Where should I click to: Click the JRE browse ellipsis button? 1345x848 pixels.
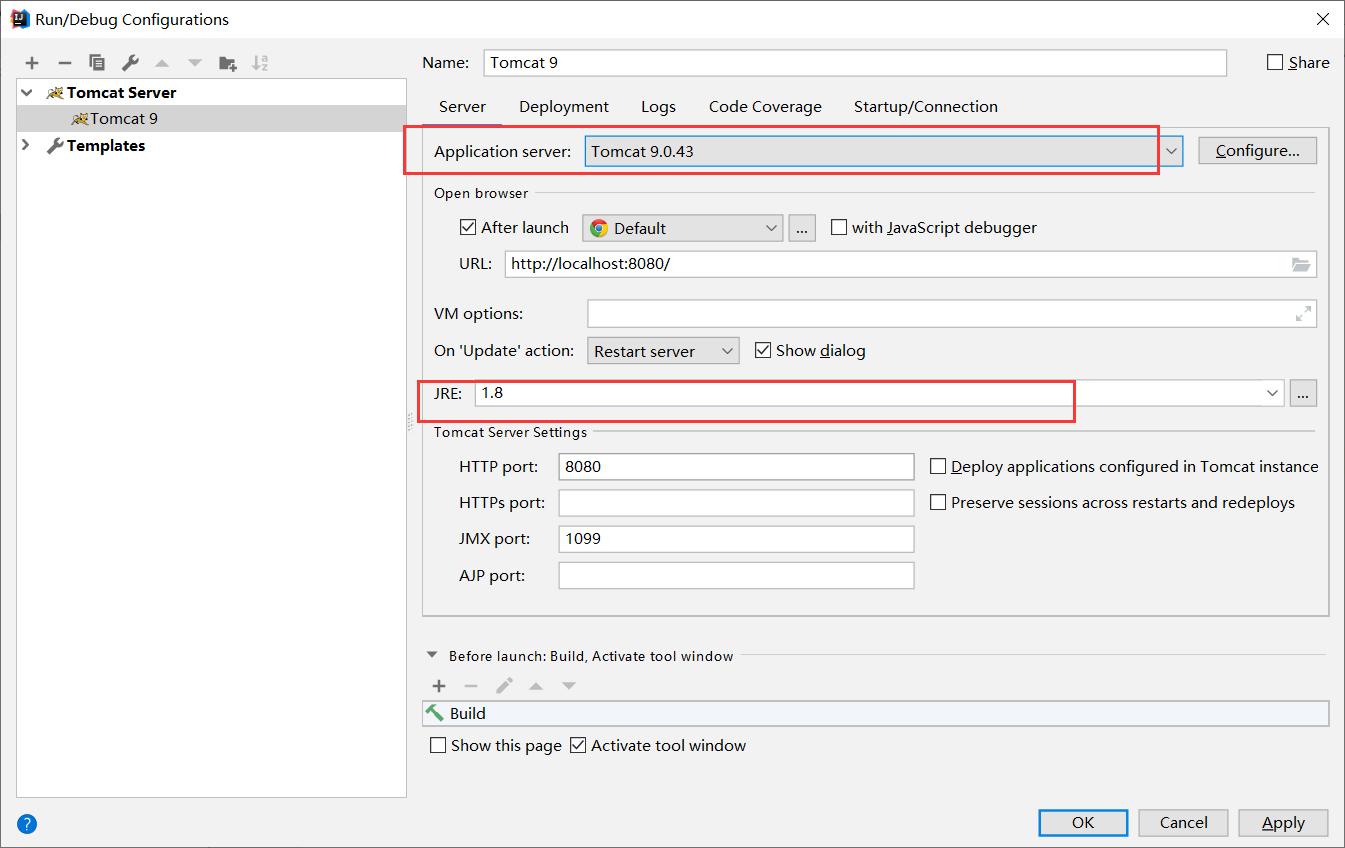(1302, 393)
